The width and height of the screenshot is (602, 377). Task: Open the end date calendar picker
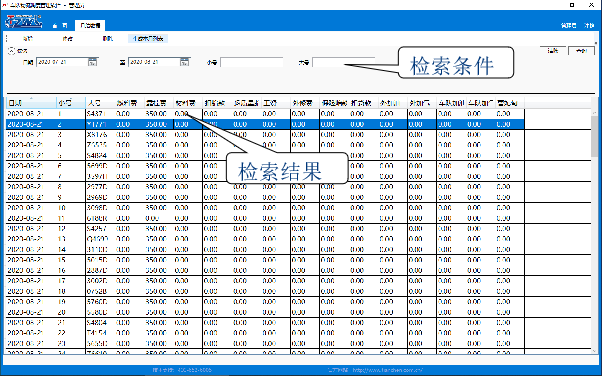(185, 62)
